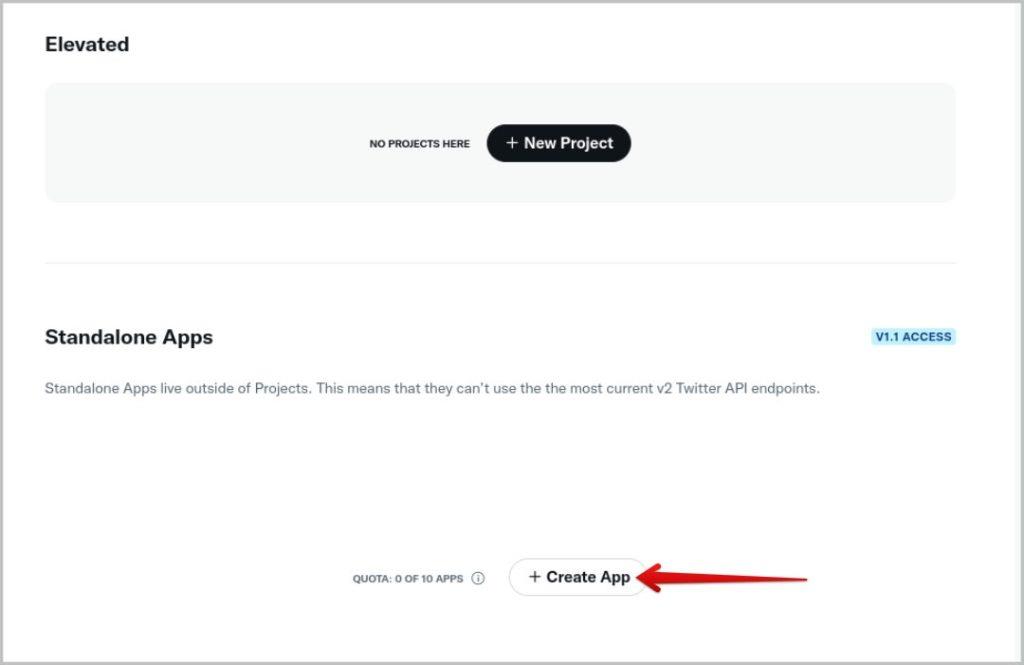Image resolution: width=1024 pixels, height=665 pixels.
Task: Click the plus icon beside Create App
Action: tap(535, 576)
